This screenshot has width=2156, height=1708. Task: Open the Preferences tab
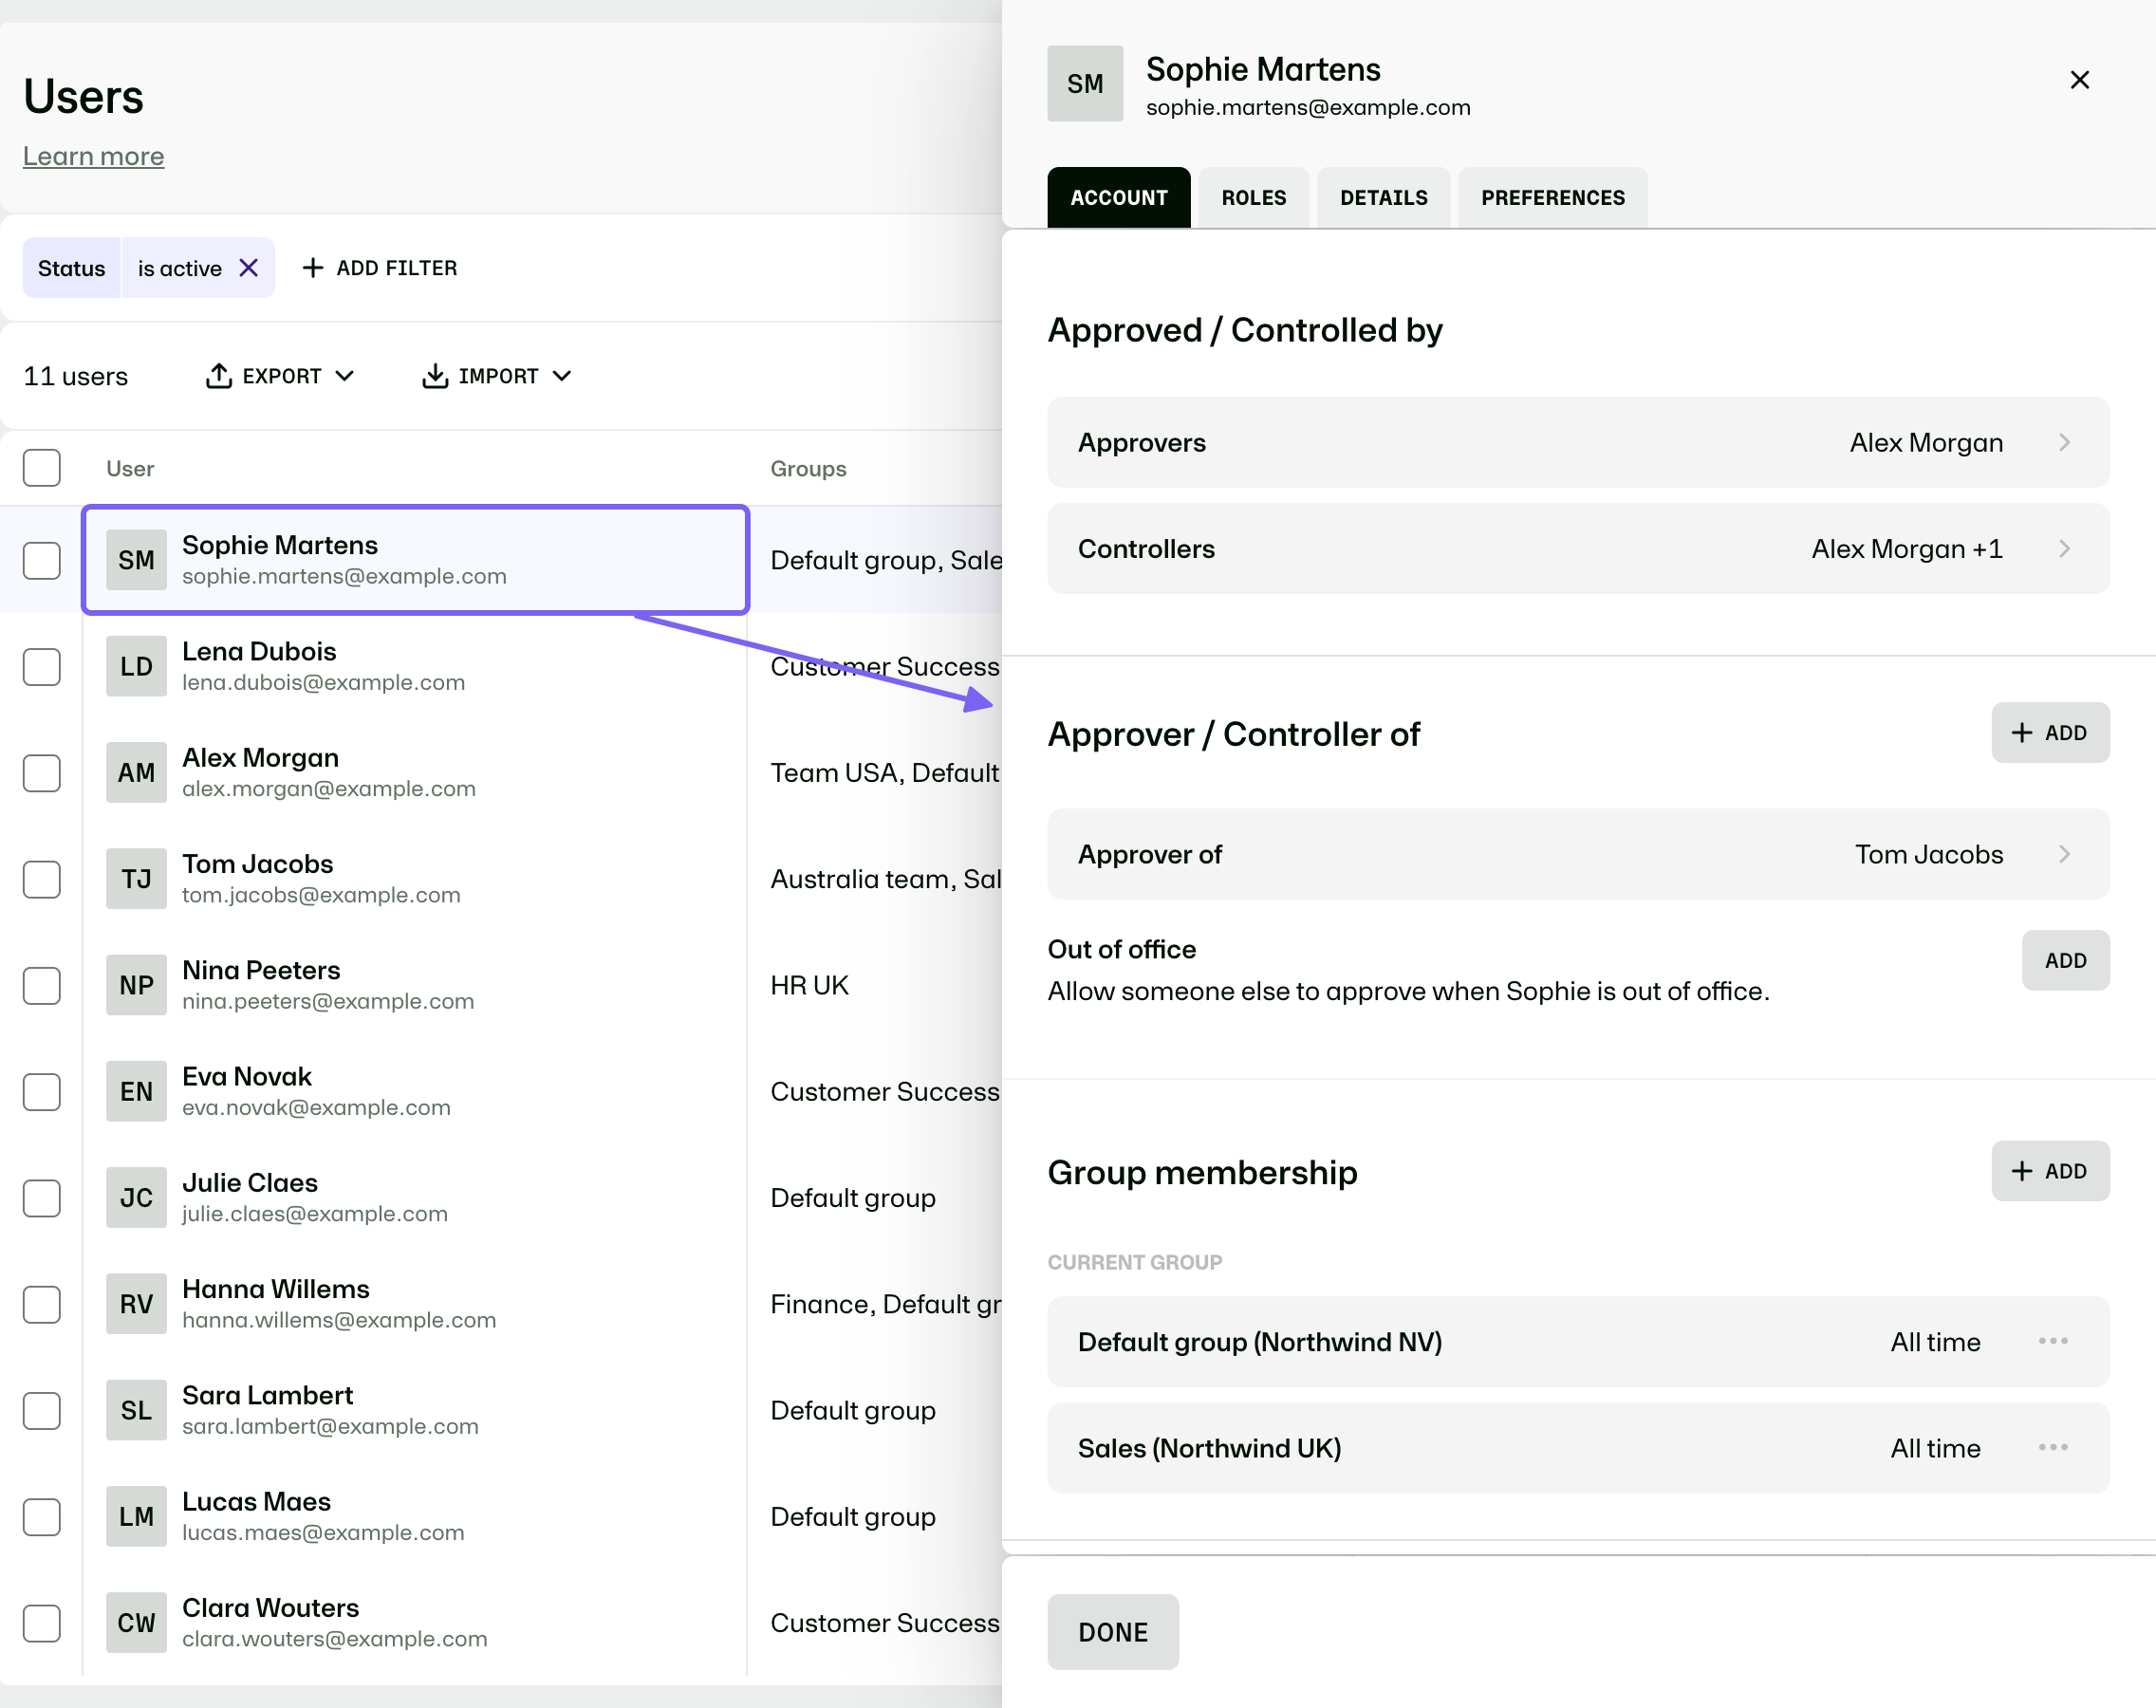pyautogui.click(x=1553, y=198)
